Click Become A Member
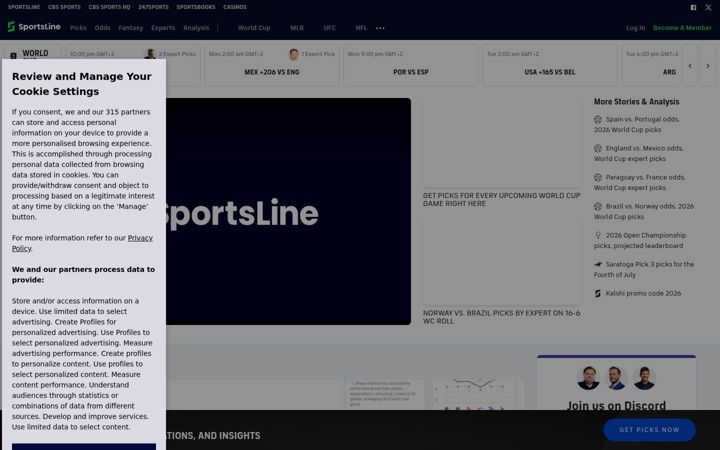 682,28
